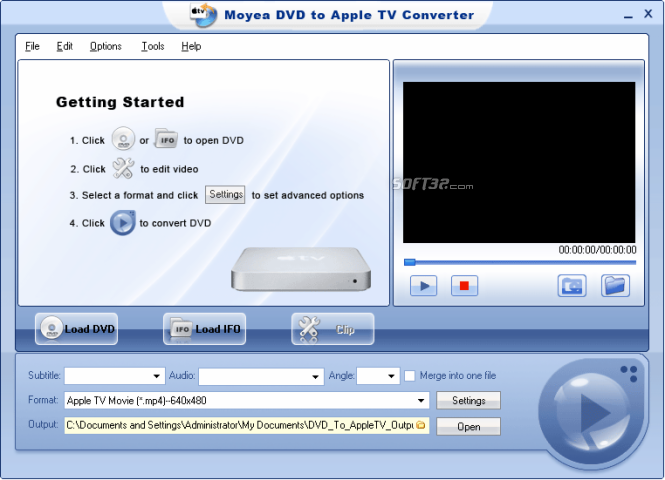The width and height of the screenshot is (665, 480).
Task: Enable Merge into one file checkbox
Action: (x=410, y=376)
